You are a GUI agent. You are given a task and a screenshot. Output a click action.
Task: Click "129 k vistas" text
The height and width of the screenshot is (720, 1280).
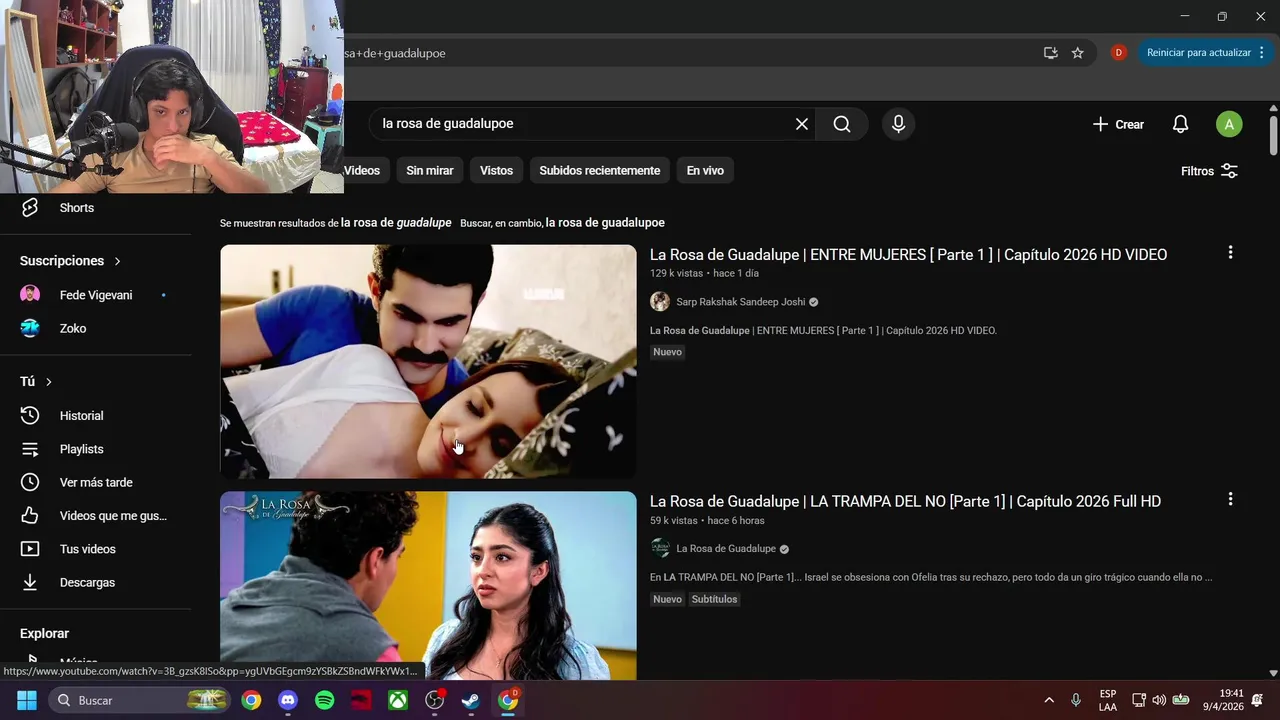coord(676,273)
